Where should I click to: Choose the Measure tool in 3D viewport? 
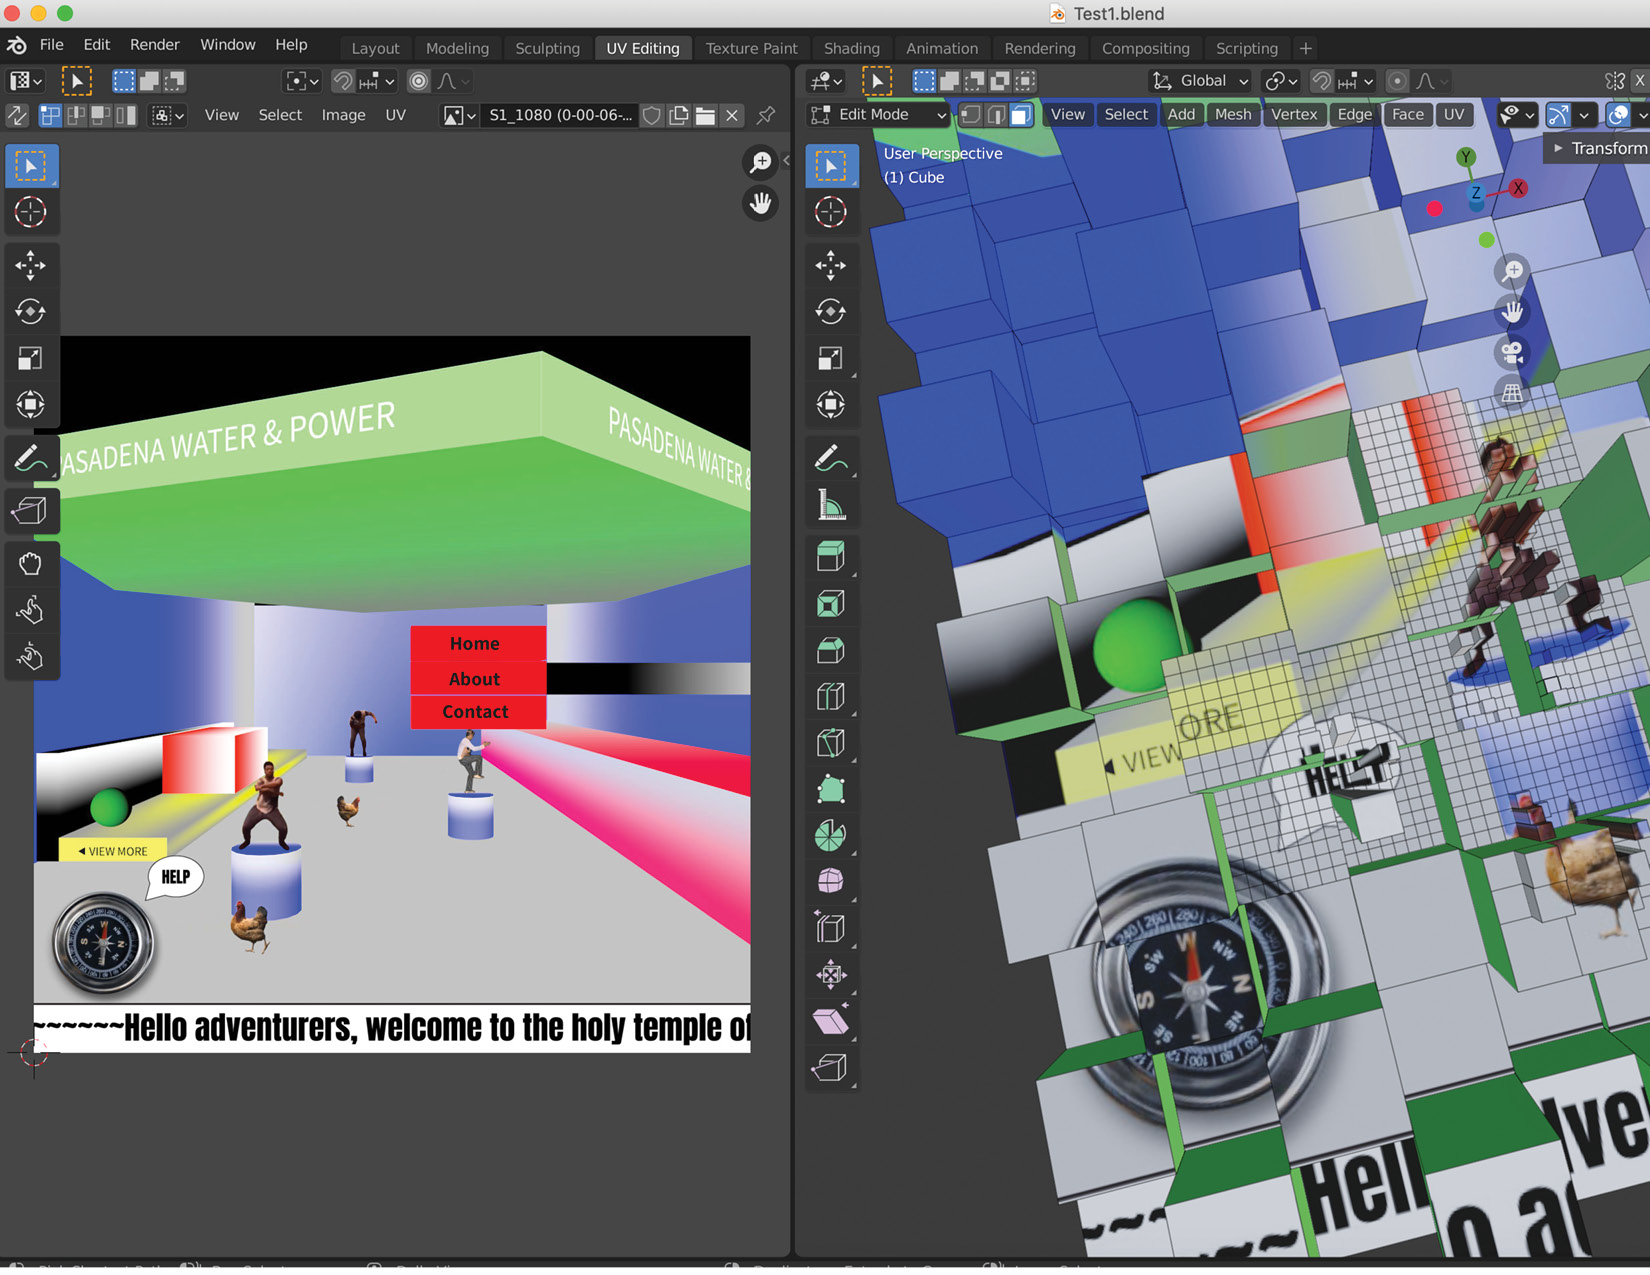pos(830,506)
